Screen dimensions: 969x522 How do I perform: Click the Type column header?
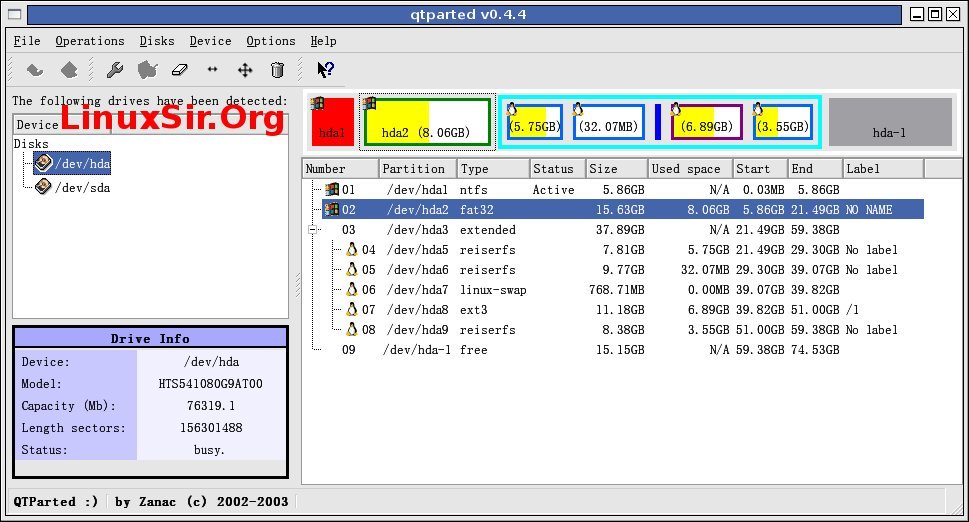493,169
